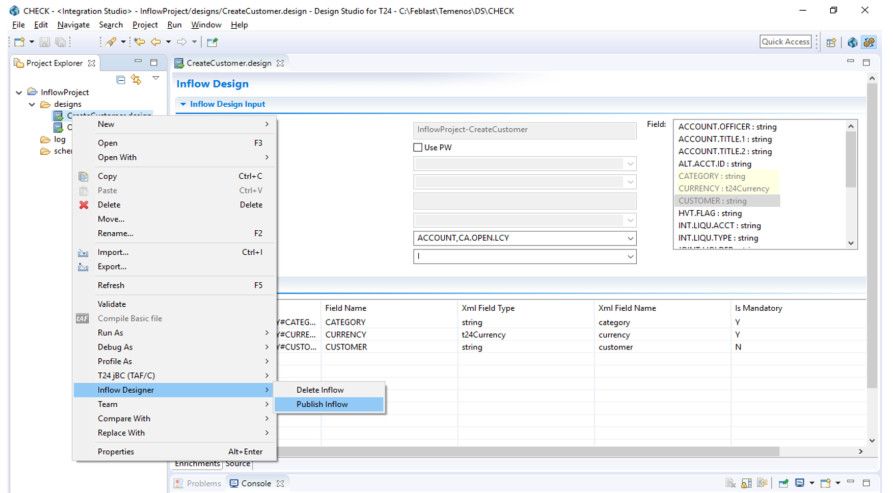
Task: Collapse the InflowProject tree node
Action: click(x=20, y=92)
